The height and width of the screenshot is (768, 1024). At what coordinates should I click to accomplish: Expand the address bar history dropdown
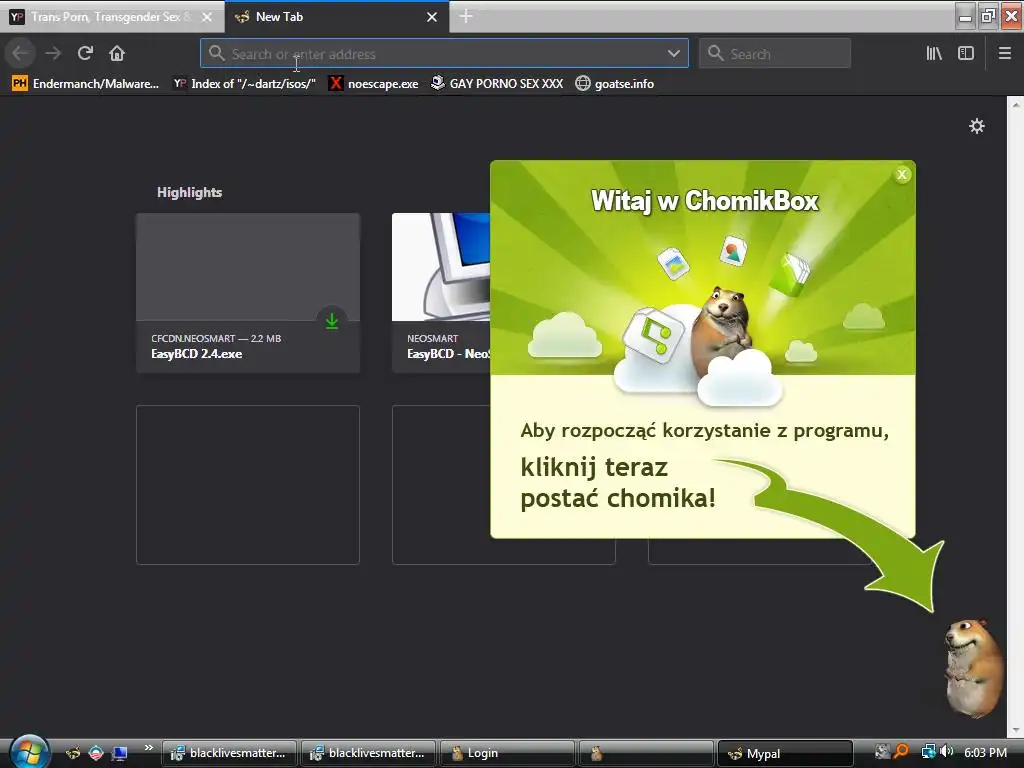click(x=673, y=54)
